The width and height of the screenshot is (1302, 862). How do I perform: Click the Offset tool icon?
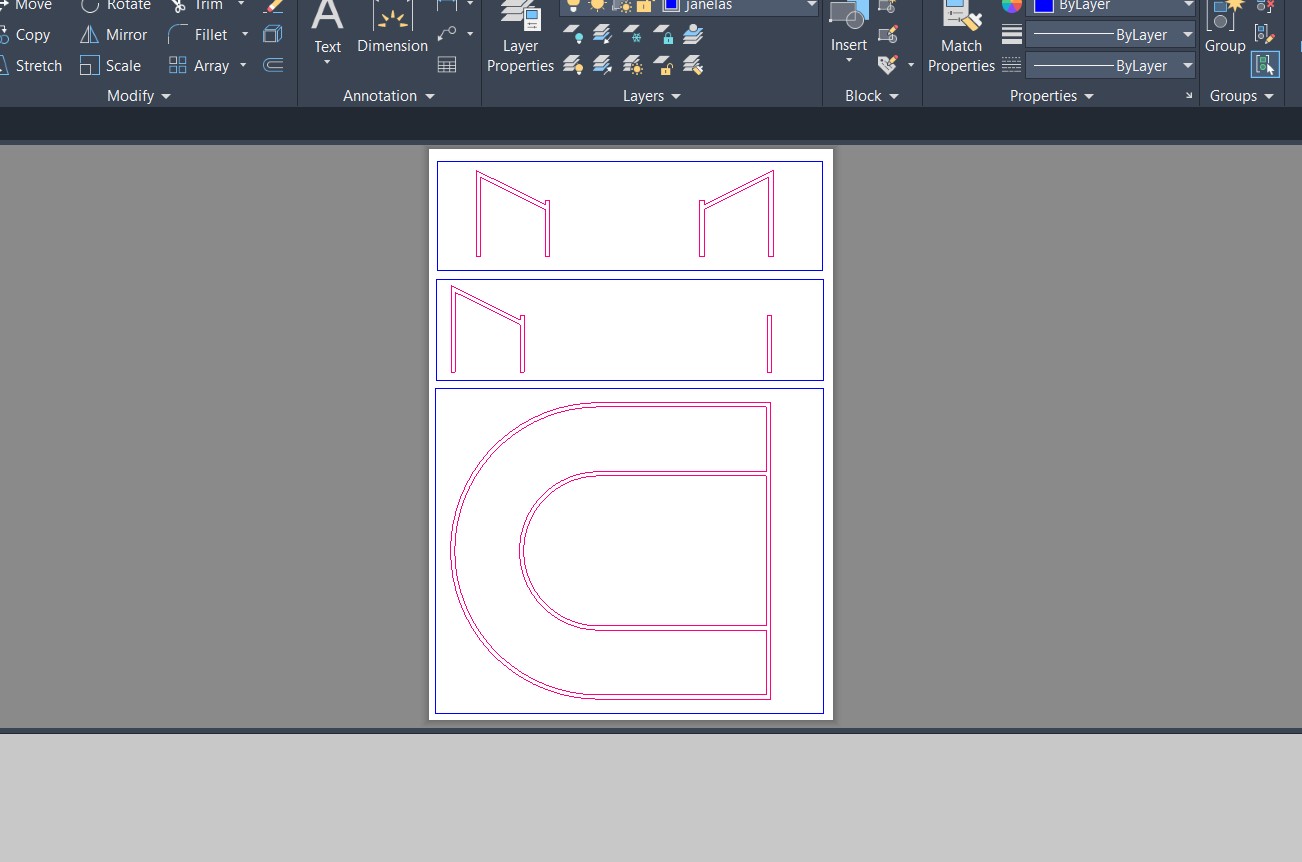[272, 66]
